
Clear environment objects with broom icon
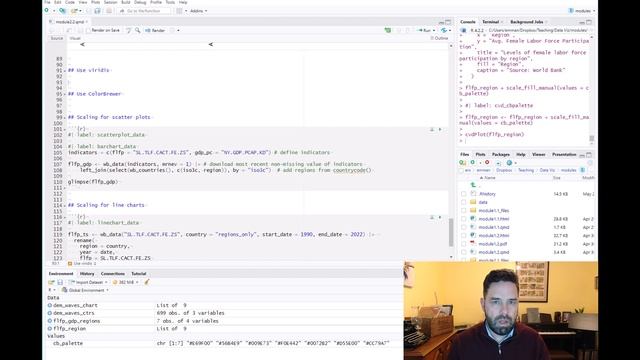[147, 282]
